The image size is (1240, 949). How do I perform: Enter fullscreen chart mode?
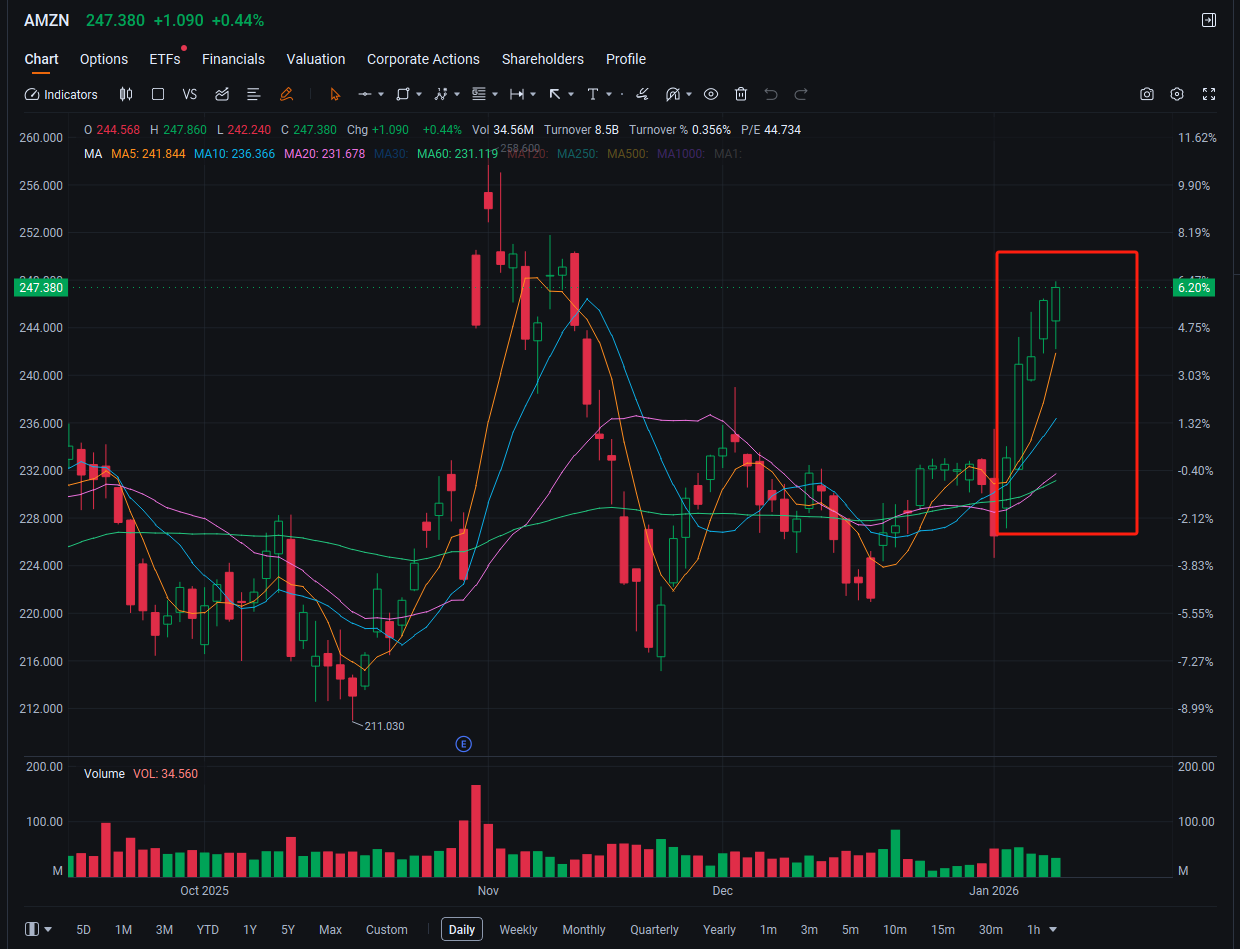point(1208,94)
